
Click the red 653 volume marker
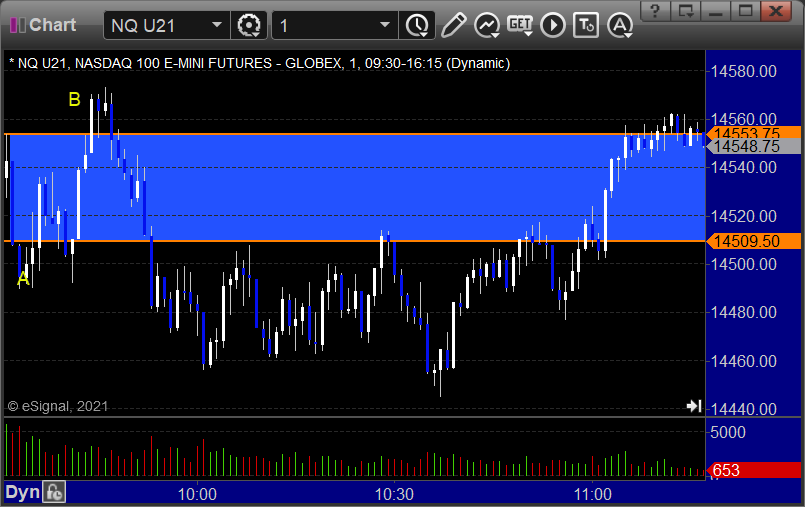point(754,470)
